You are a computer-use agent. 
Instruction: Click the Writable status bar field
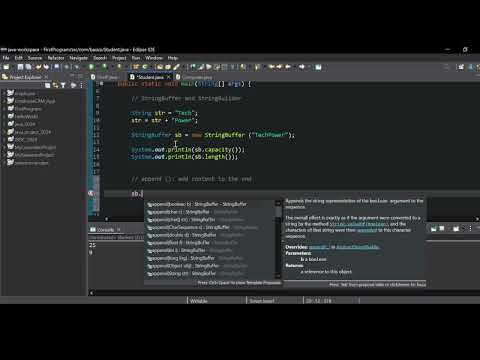pyautogui.click(x=199, y=301)
